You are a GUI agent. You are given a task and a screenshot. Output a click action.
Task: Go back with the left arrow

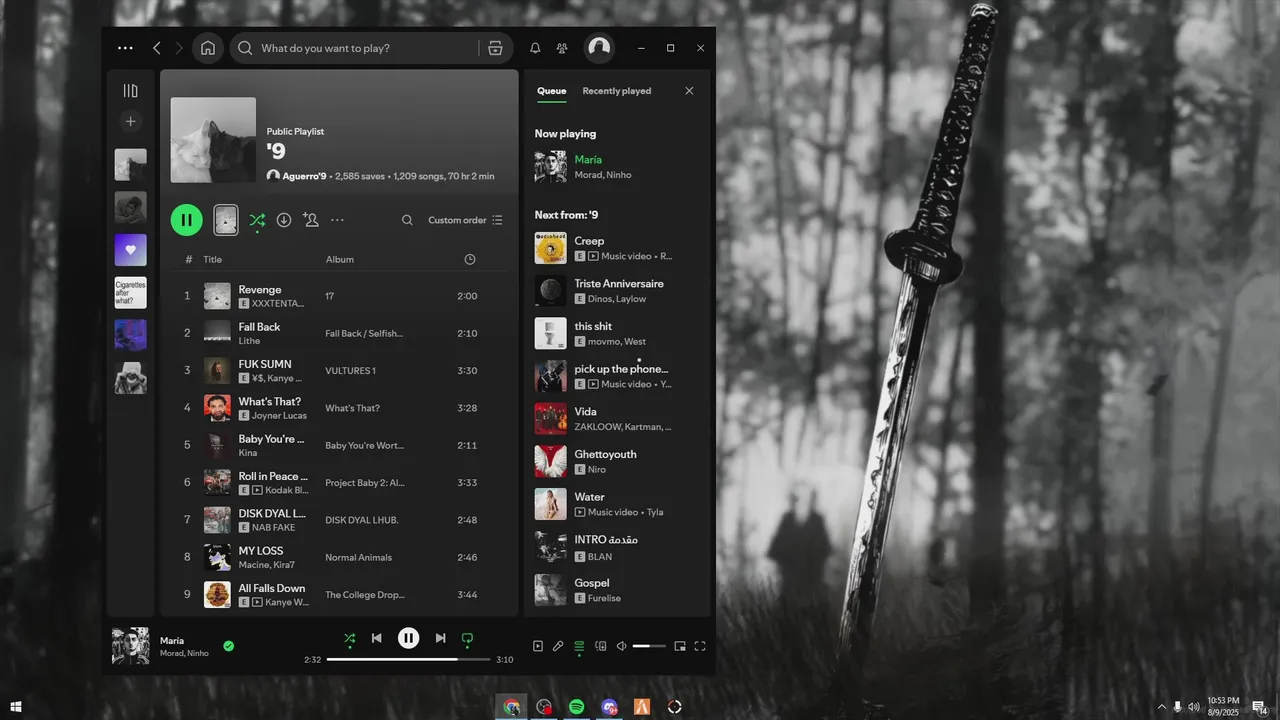click(x=157, y=48)
